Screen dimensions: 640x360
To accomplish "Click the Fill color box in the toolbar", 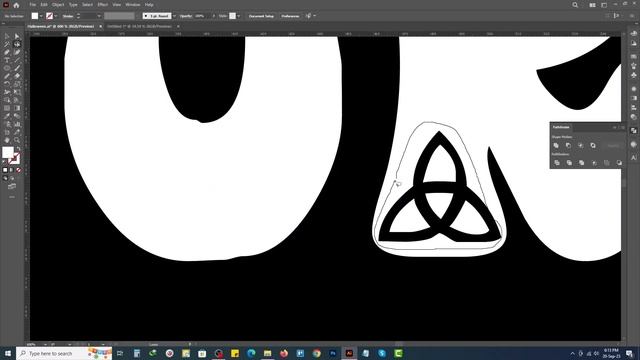I will (8, 152).
